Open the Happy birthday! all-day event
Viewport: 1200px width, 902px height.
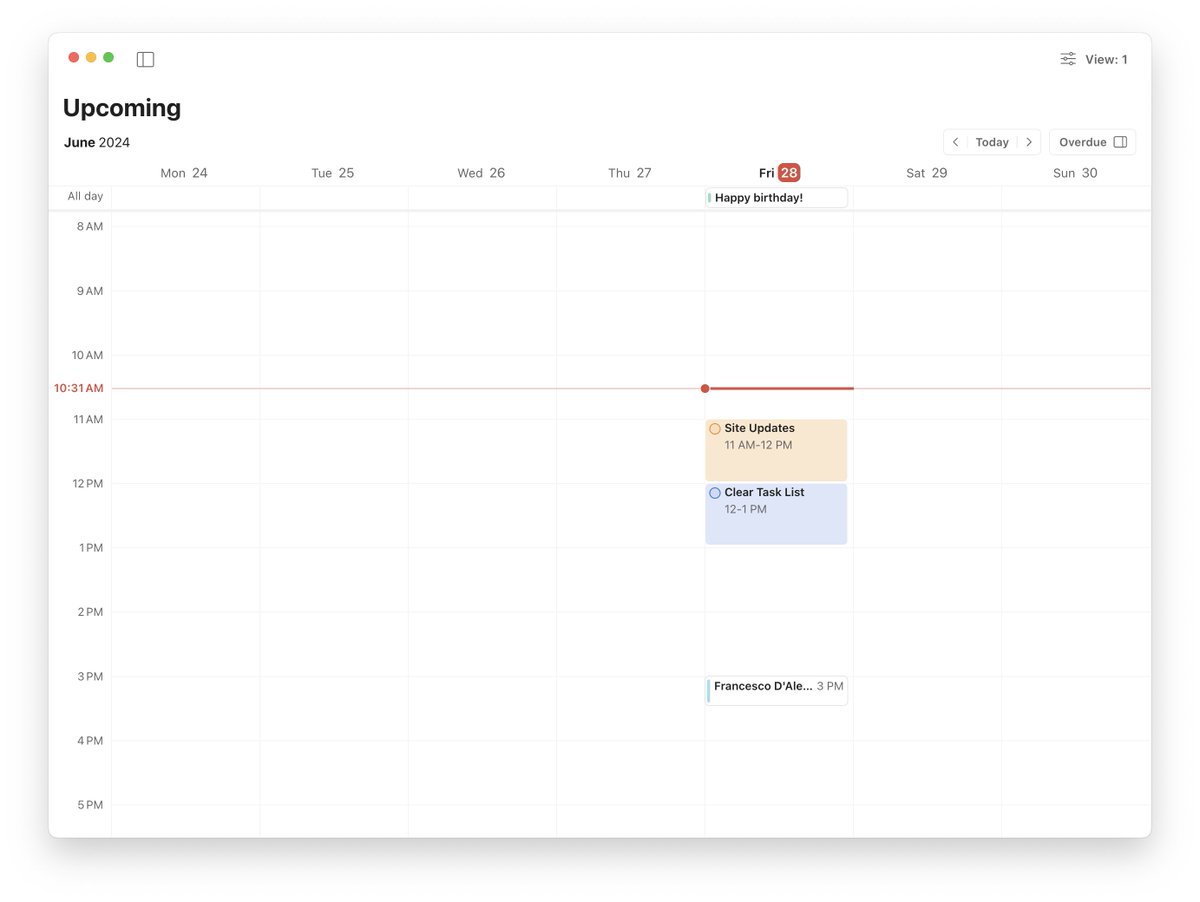coord(775,197)
